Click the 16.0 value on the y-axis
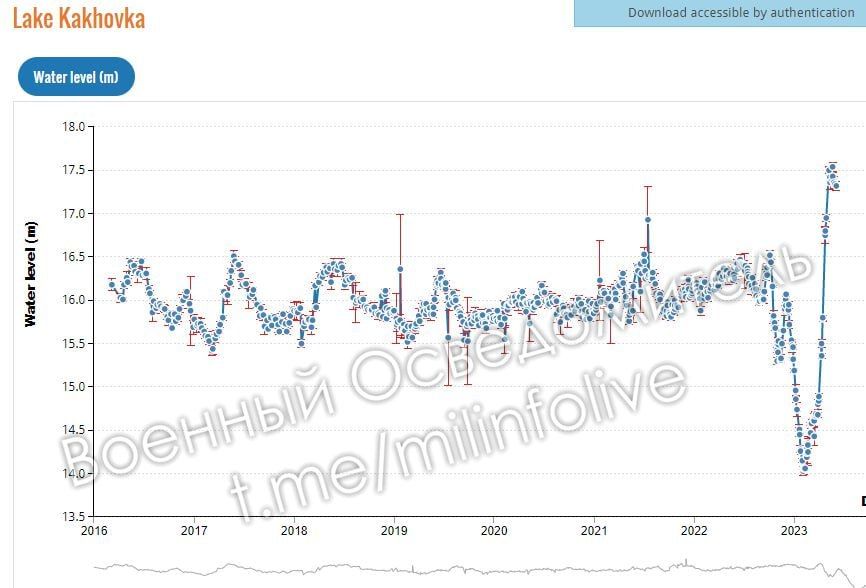This screenshot has width=866, height=588. tap(73, 300)
